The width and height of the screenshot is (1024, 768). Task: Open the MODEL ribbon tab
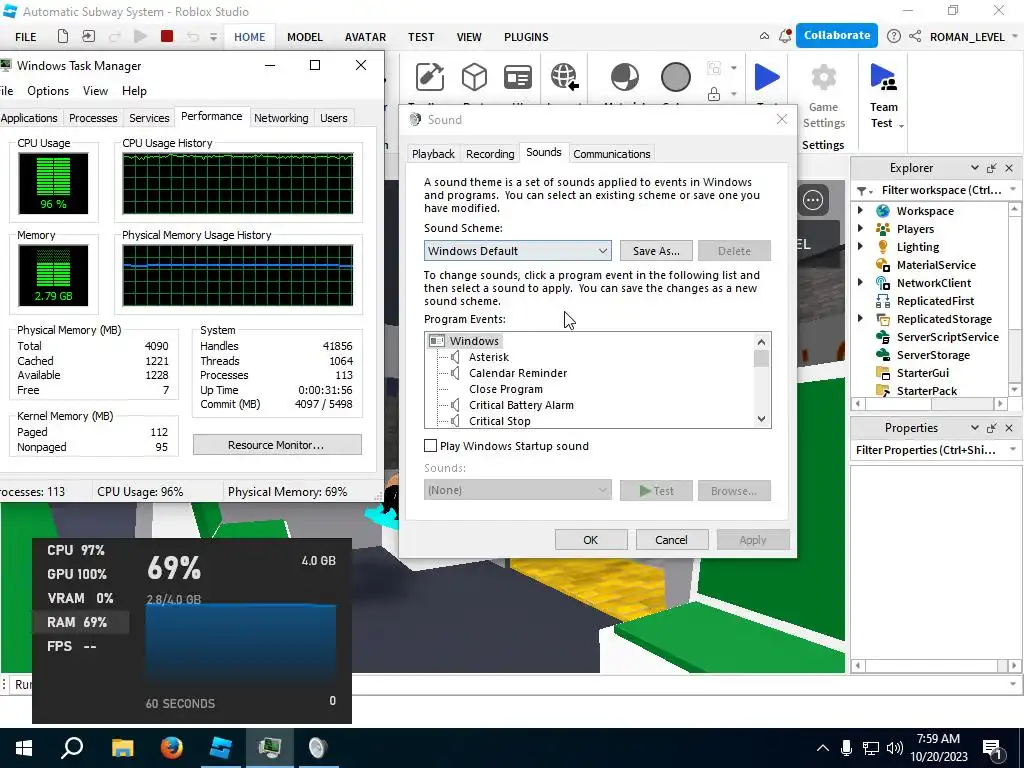(x=305, y=37)
